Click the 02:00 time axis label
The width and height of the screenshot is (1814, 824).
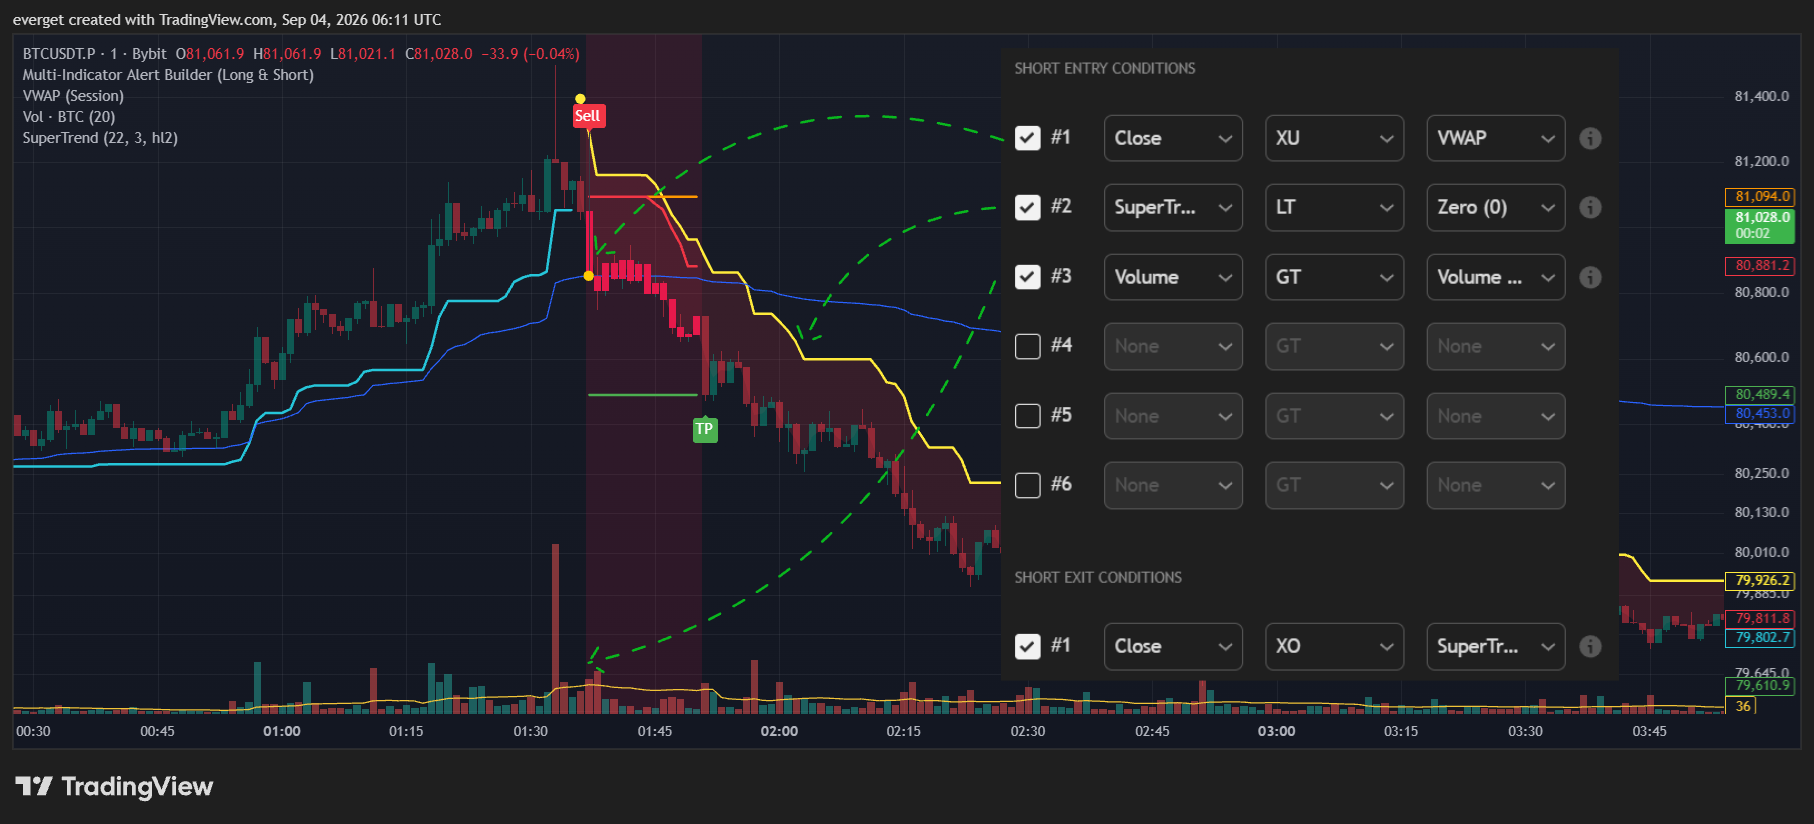coord(779,732)
